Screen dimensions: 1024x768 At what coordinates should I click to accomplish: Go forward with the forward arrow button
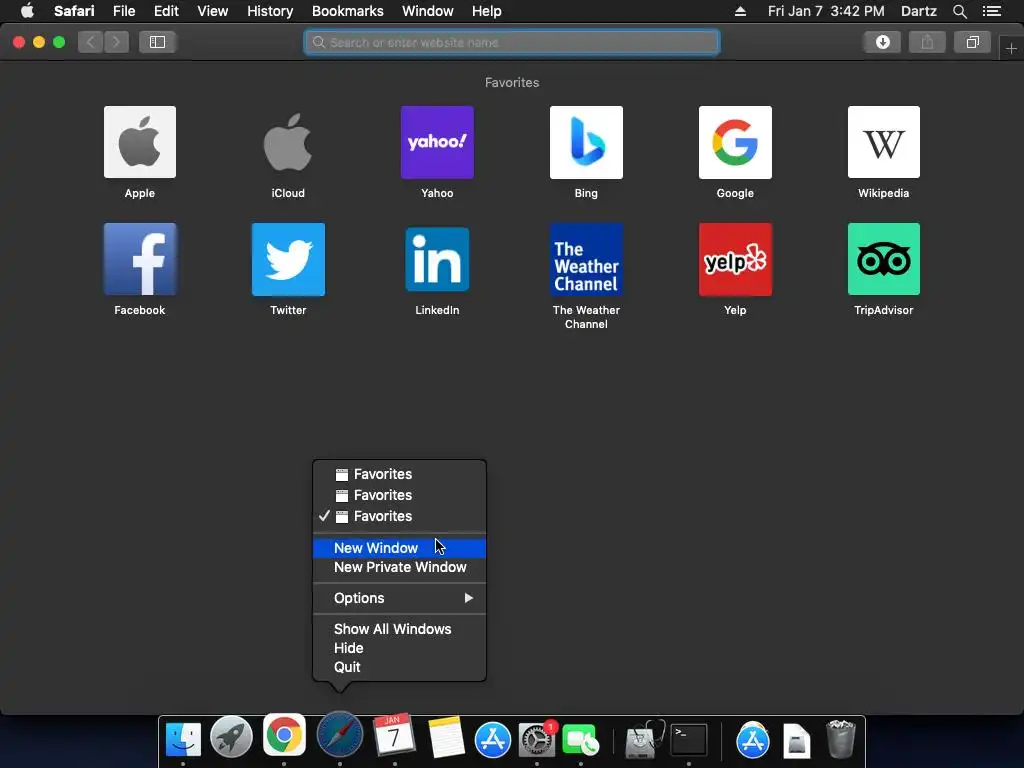pos(116,42)
